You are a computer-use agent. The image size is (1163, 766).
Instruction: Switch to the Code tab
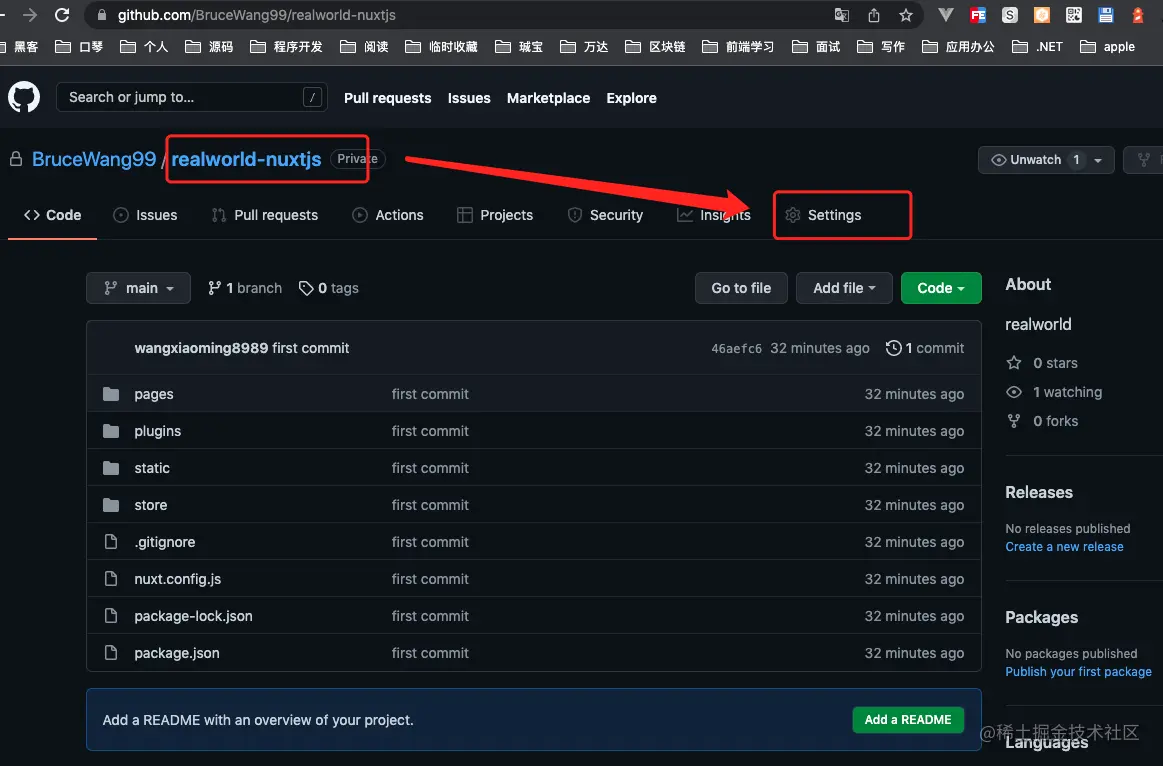coord(53,215)
